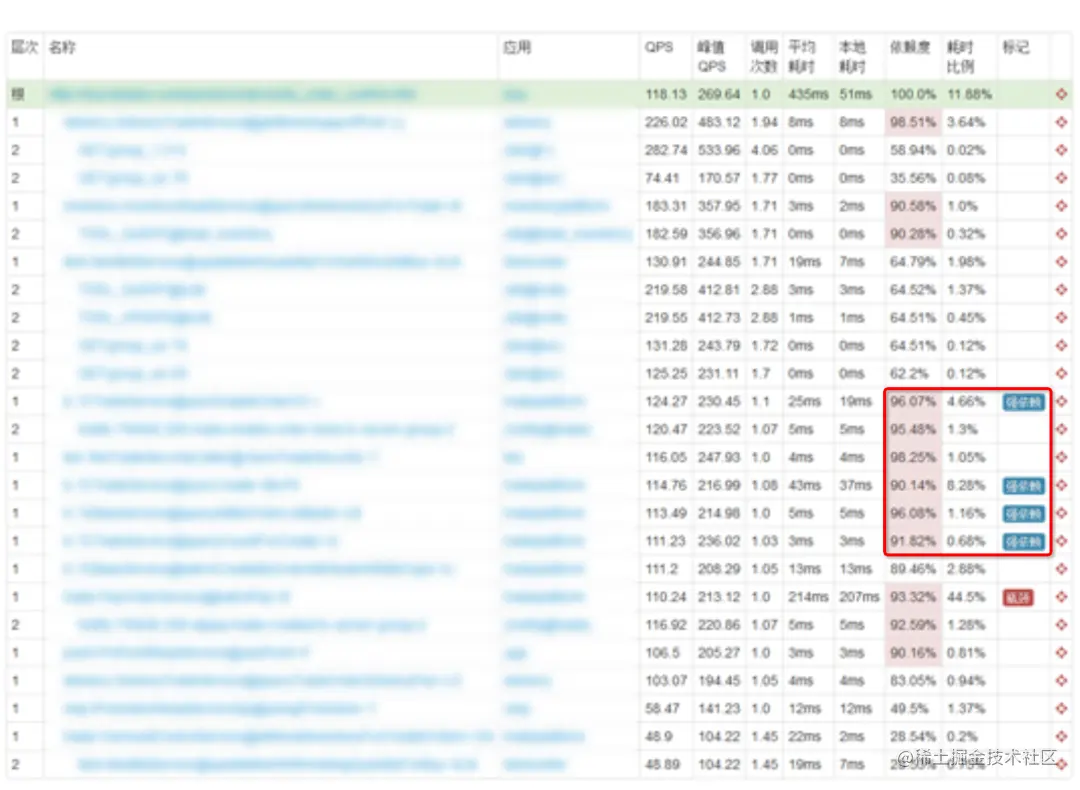
Task: Click the diamond icon in the 111.2 QPS row
Action: coord(1061,569)
